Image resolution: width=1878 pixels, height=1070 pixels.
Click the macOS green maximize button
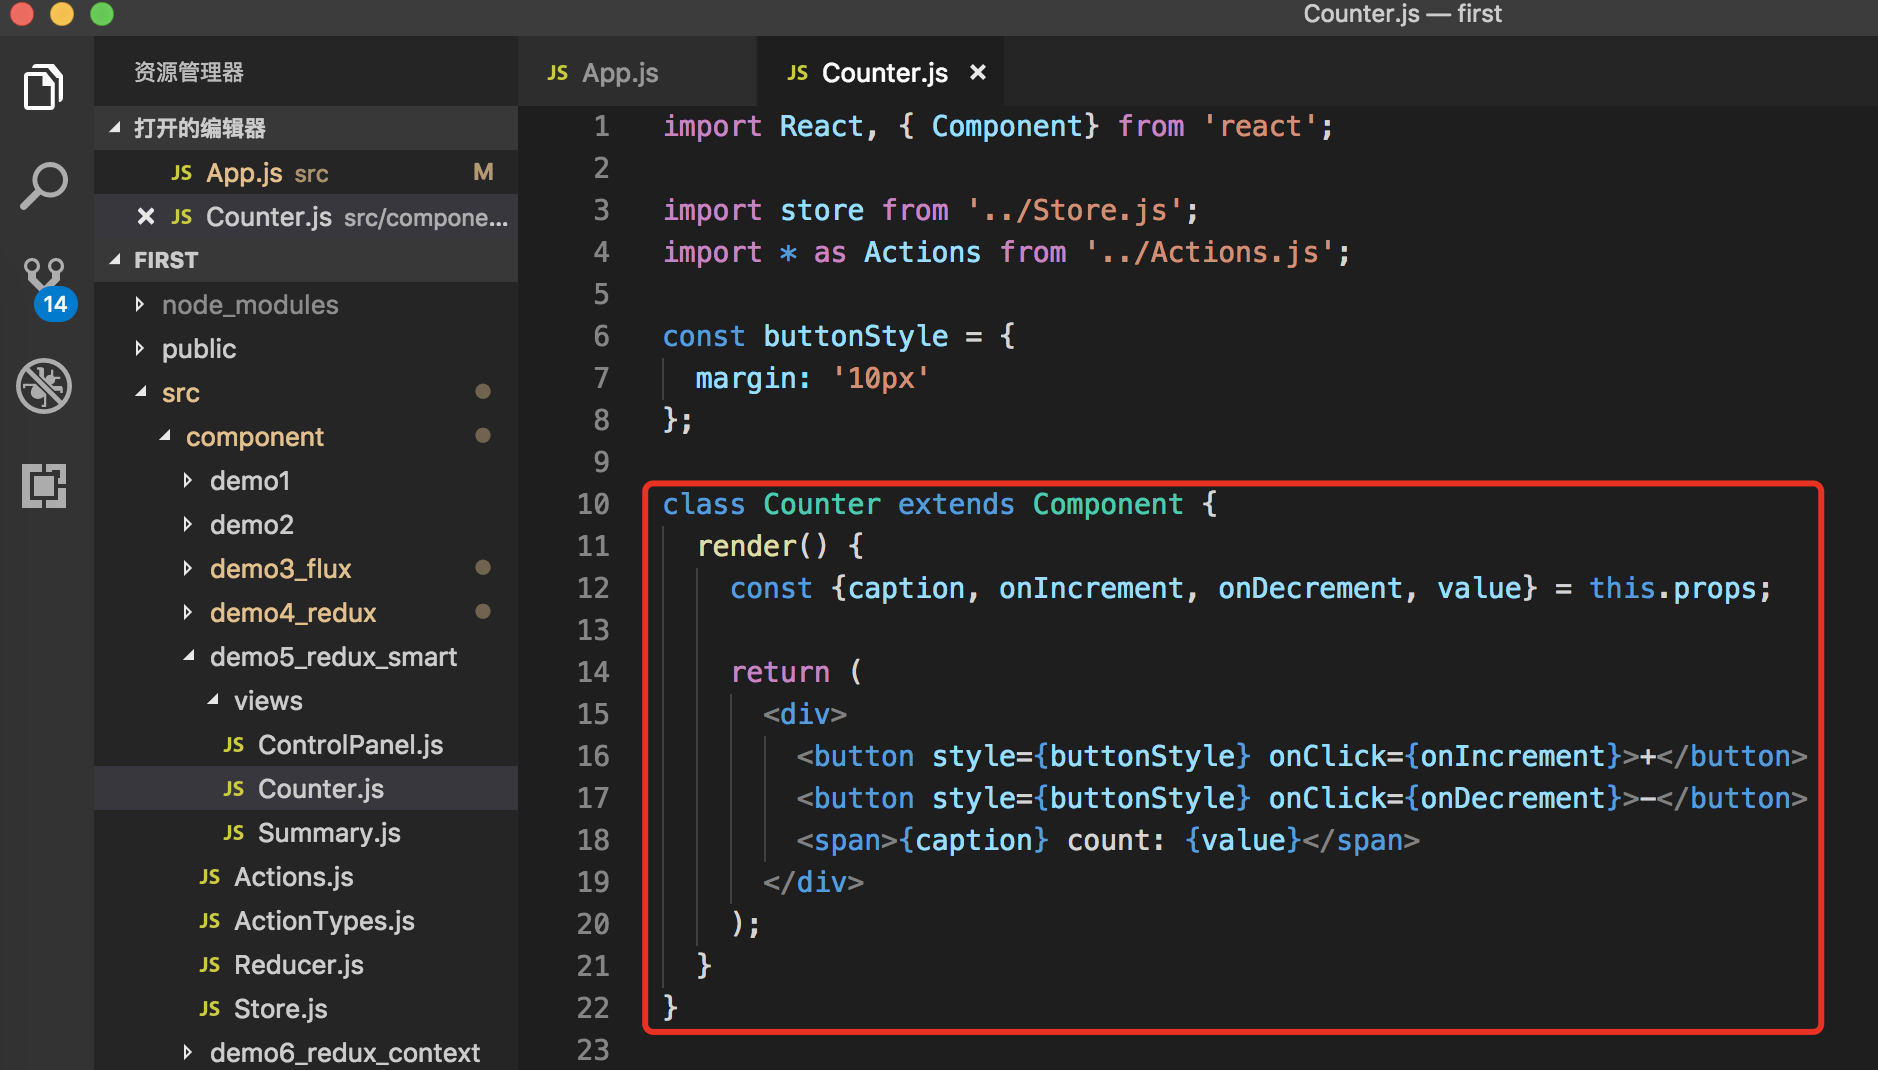coord(102,14)
